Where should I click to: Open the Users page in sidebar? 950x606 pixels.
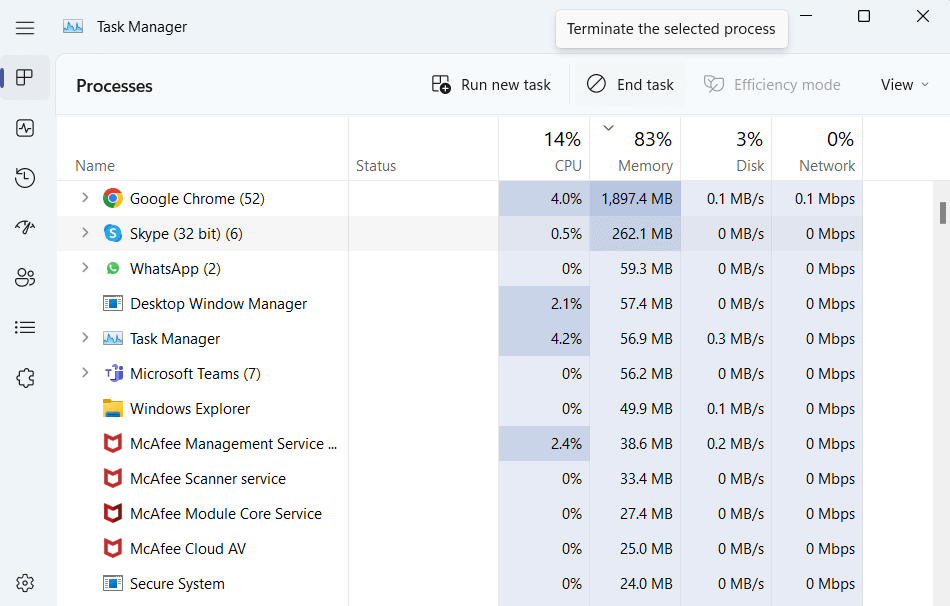pos(25,278)
